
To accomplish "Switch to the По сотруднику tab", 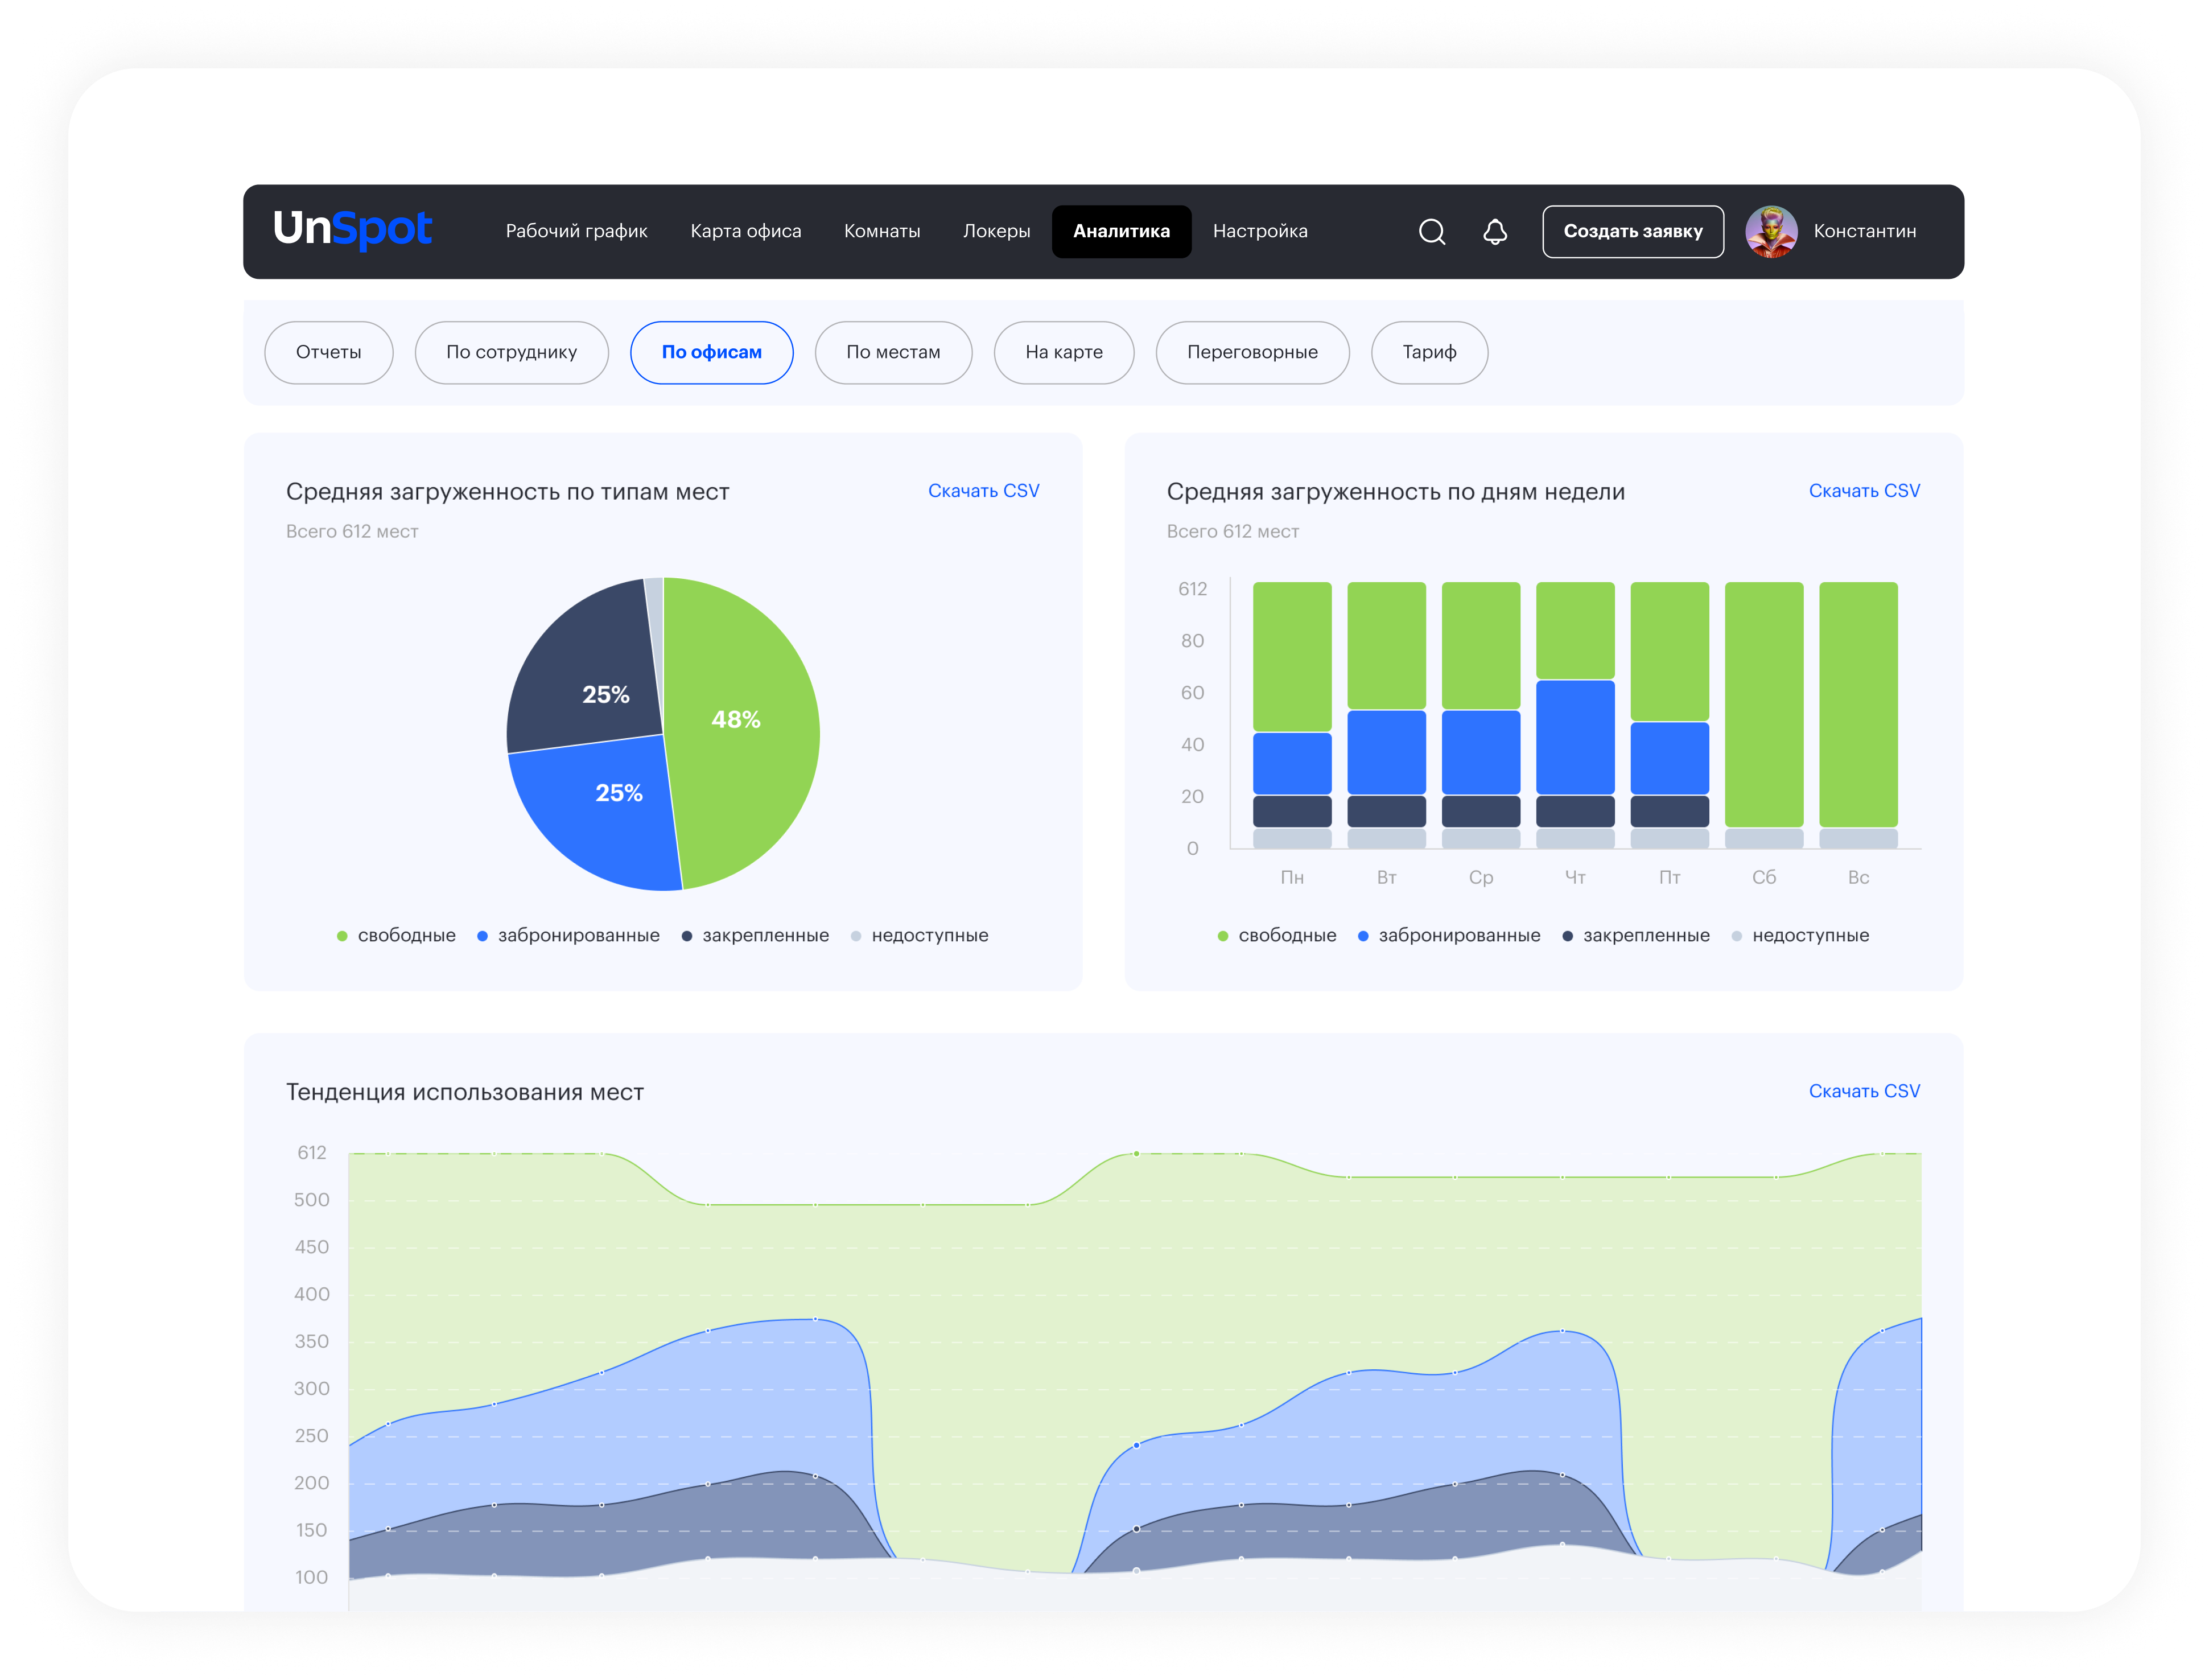I will 511,353.
